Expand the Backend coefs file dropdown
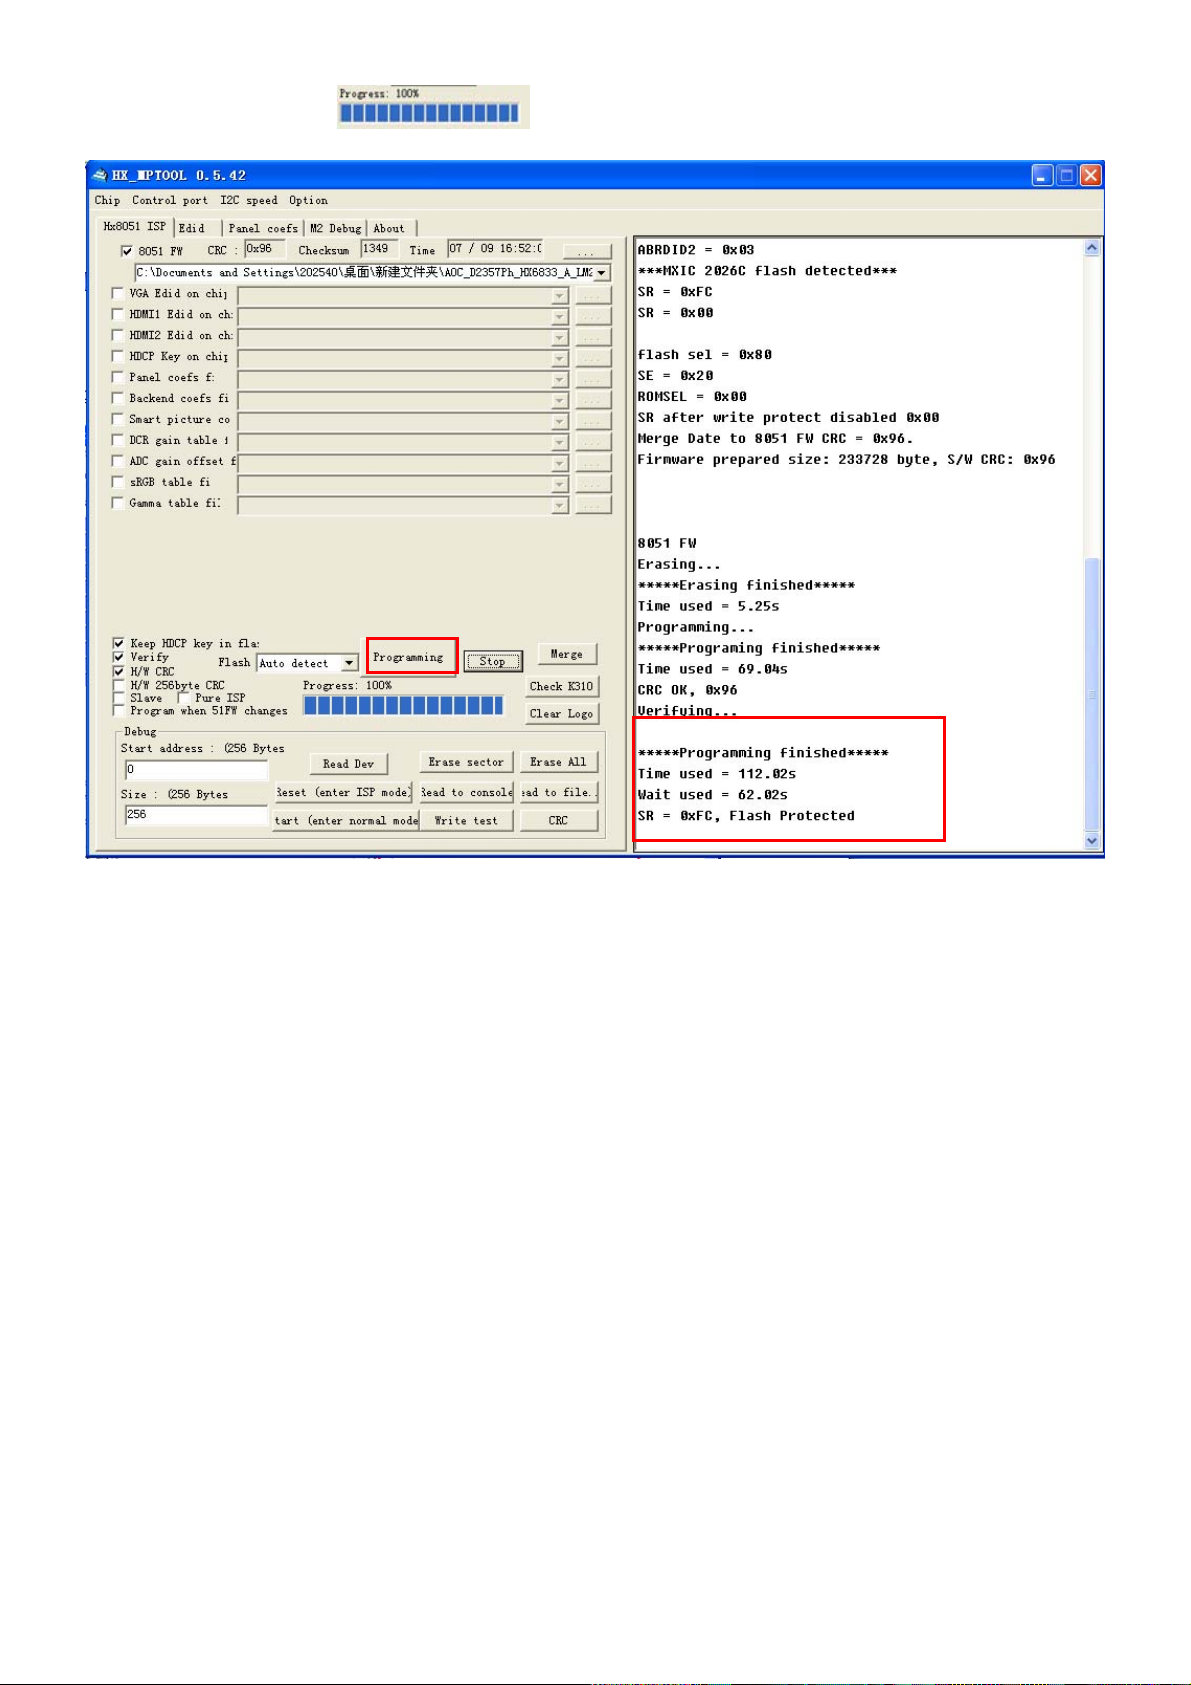This screenshot has width=1191, height=1685. point(560,400)
